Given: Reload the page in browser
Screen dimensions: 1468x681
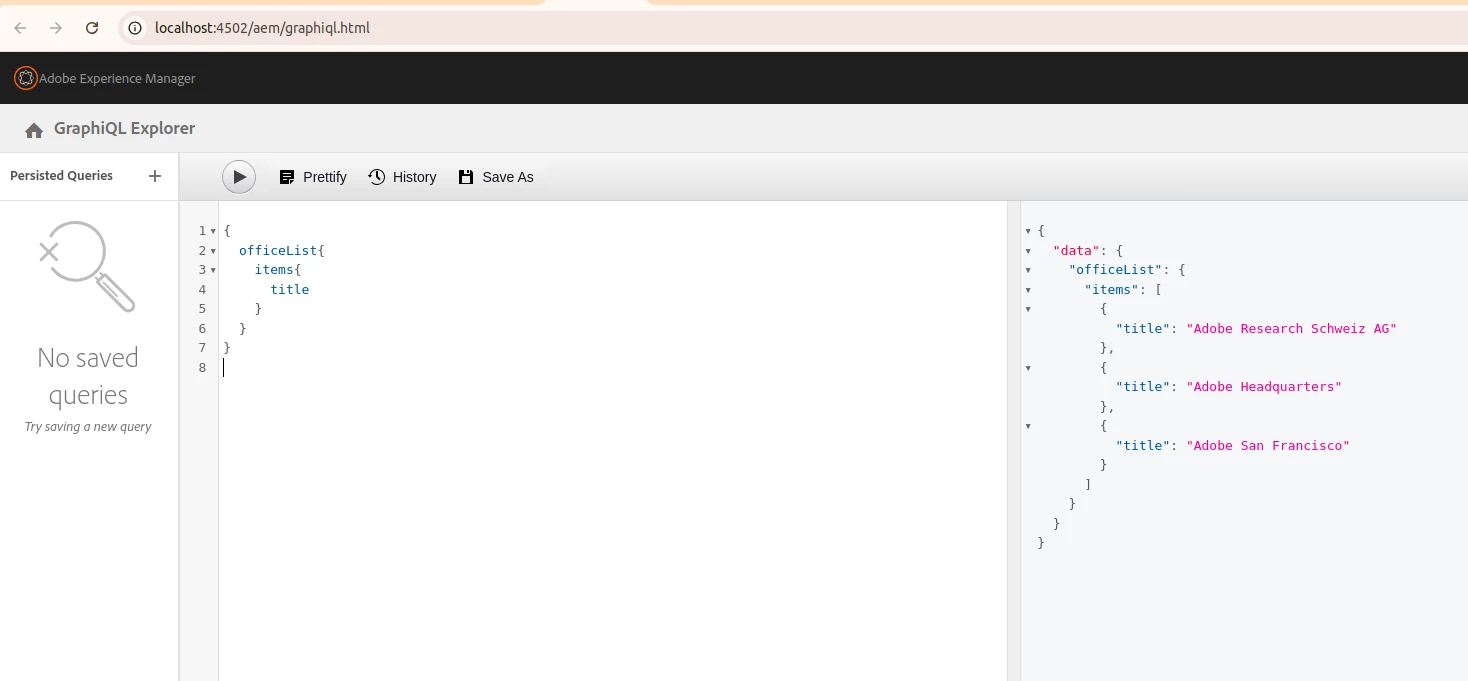Looking at the screenshot, I should [x=92, y=28].
